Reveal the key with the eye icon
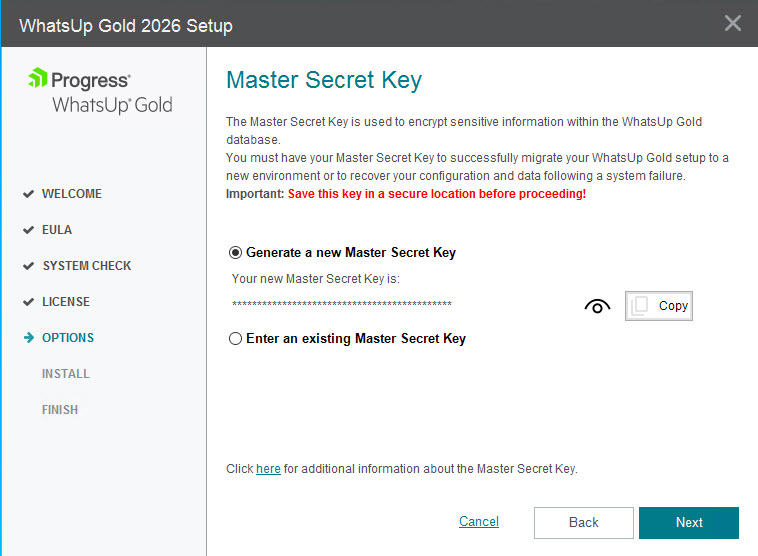Screen dimensions: 758x556 (597, 306)
